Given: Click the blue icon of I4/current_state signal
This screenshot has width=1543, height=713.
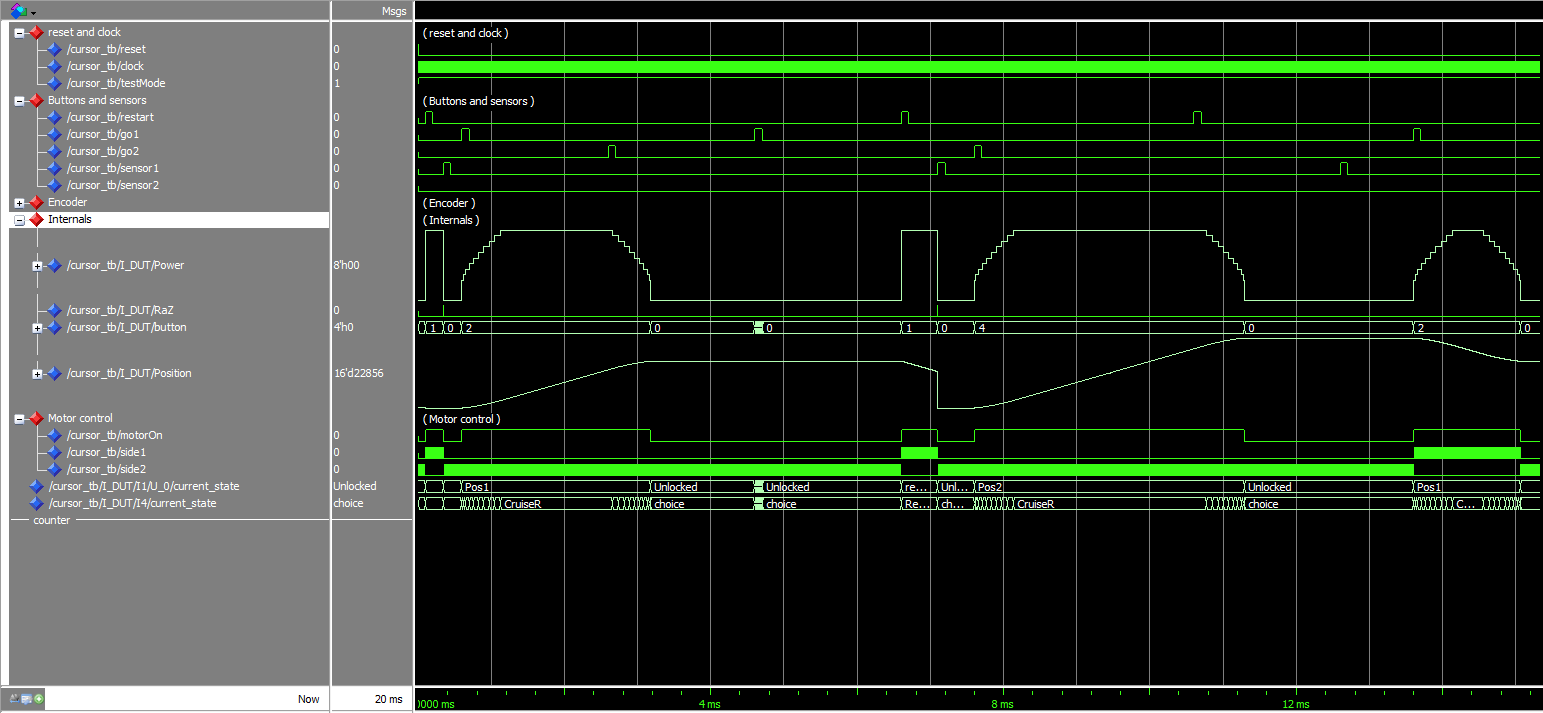Looking at the screenshot, I should [x=38, y=504].
